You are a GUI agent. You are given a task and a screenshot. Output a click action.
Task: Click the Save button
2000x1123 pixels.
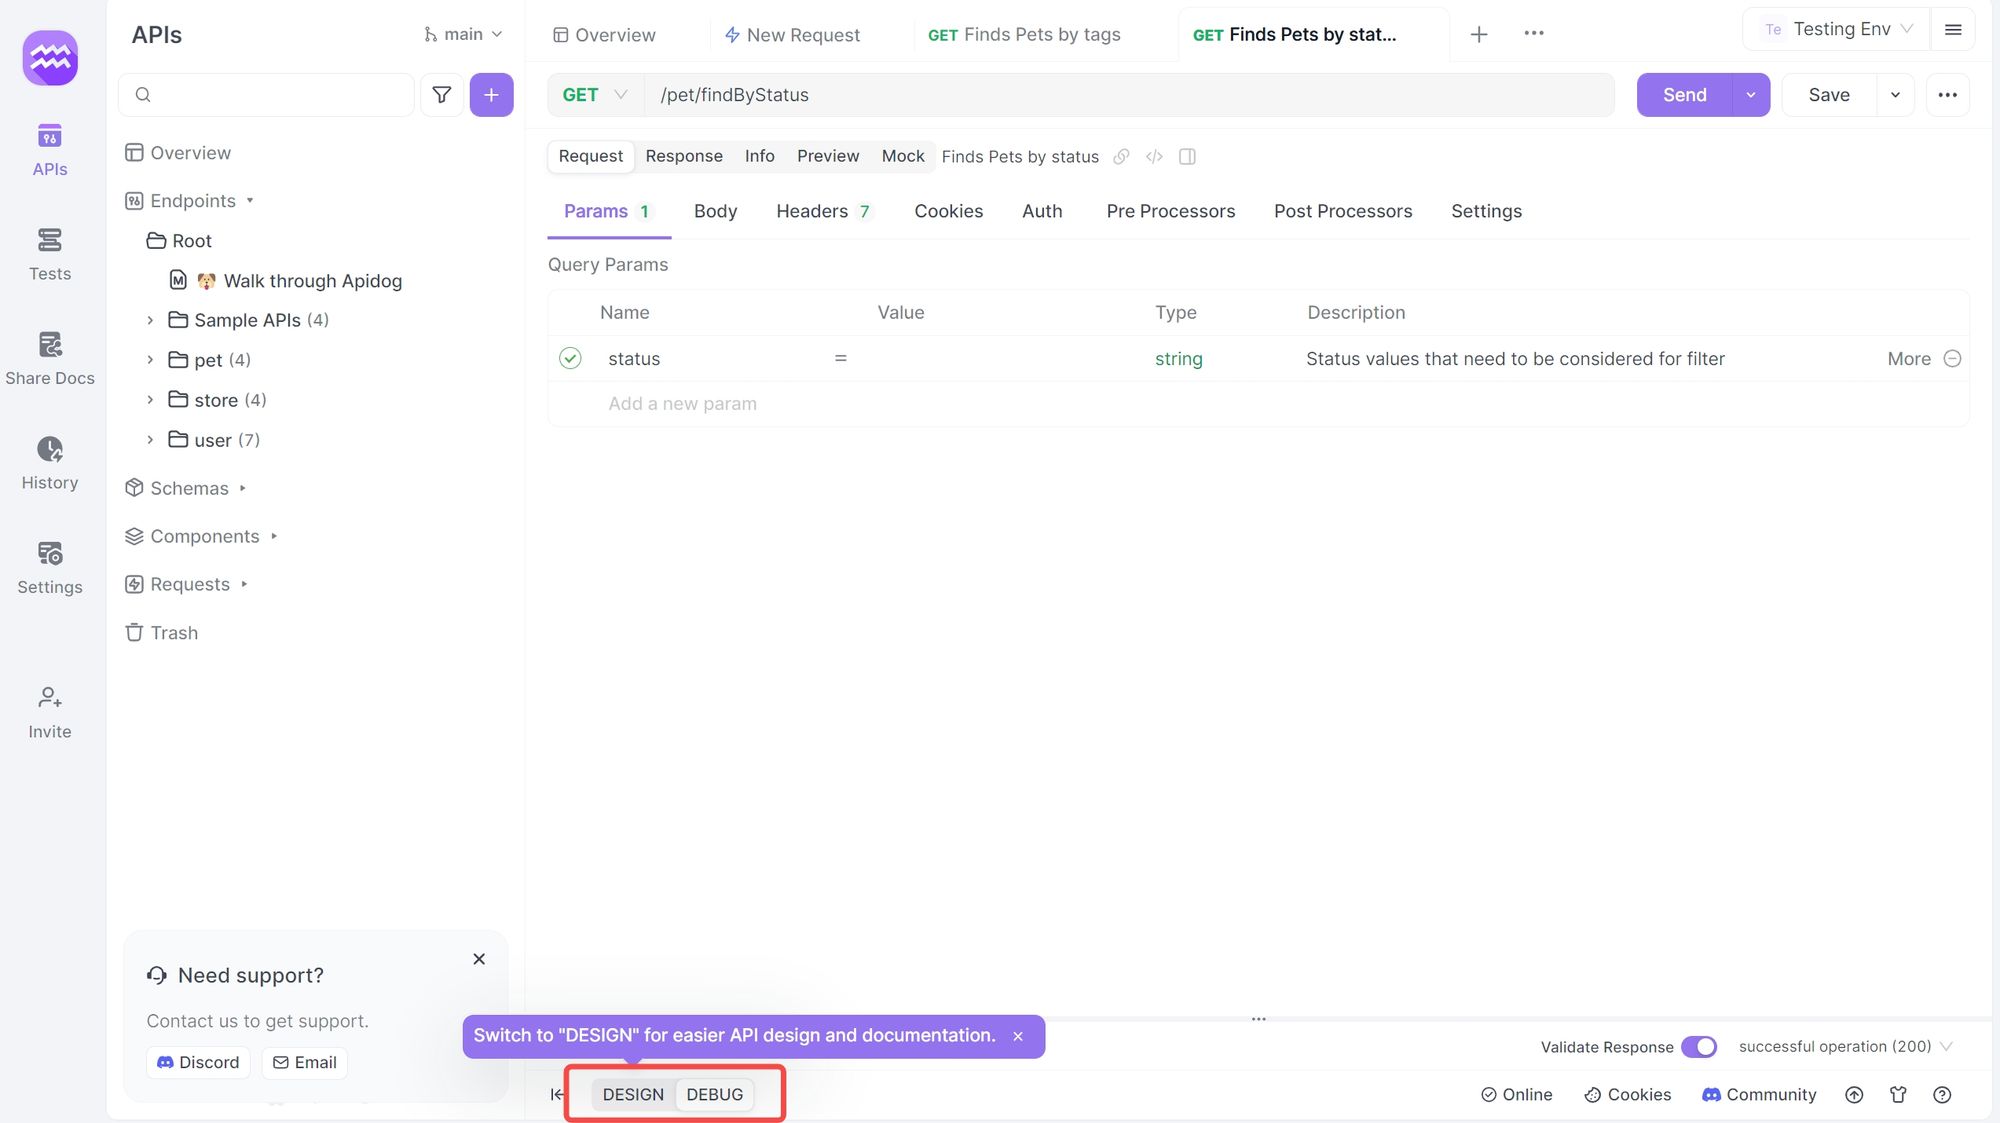pyautogui.click(x=1829, y=95)
